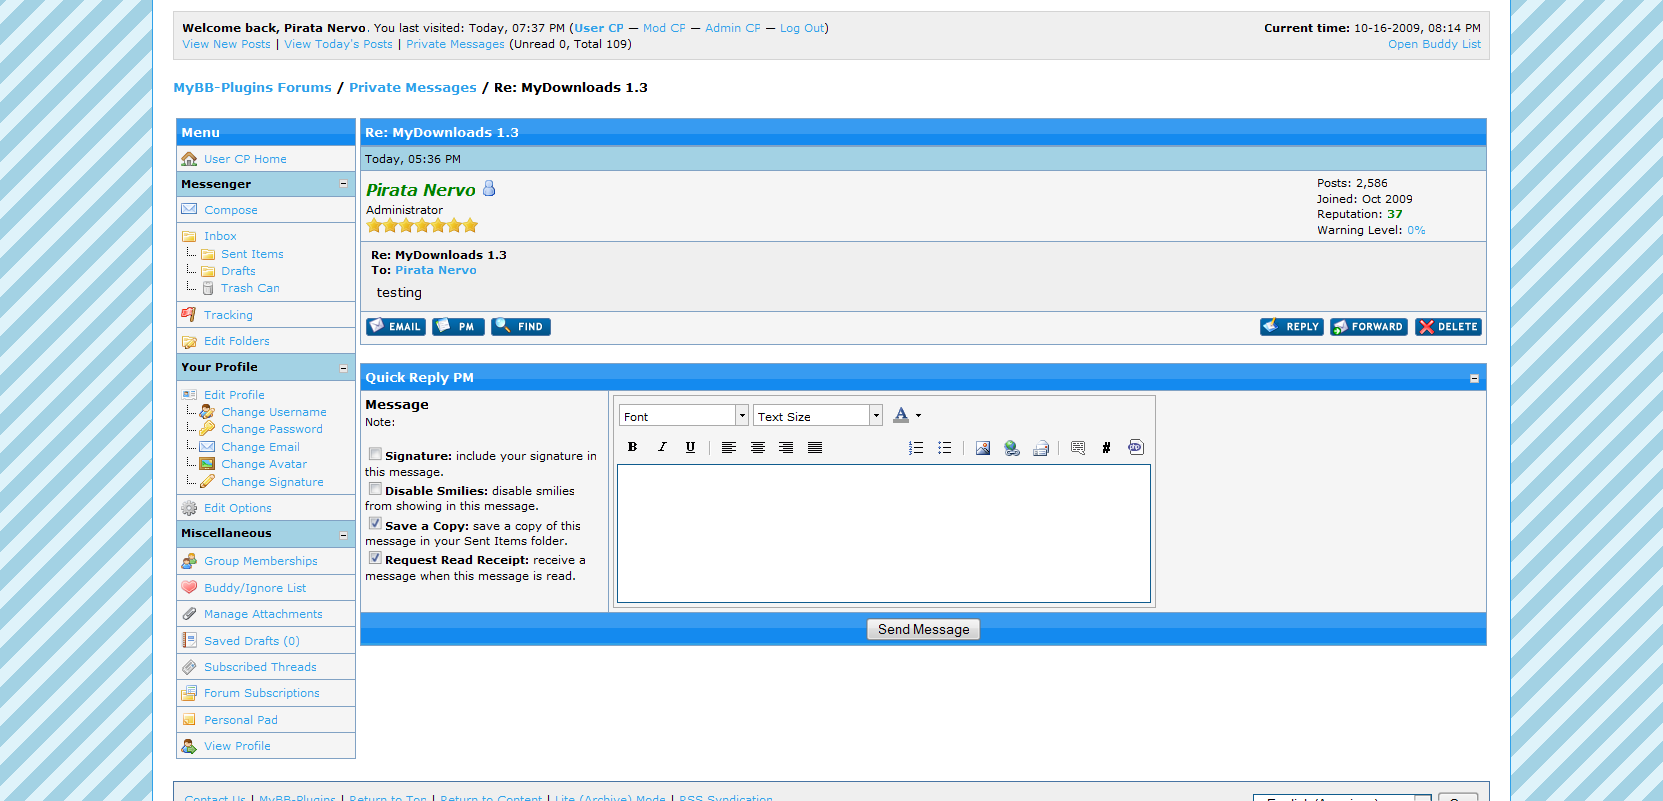
Task: Click the user status icon beside Pirata Nervo
Action: tap(489, 188)
